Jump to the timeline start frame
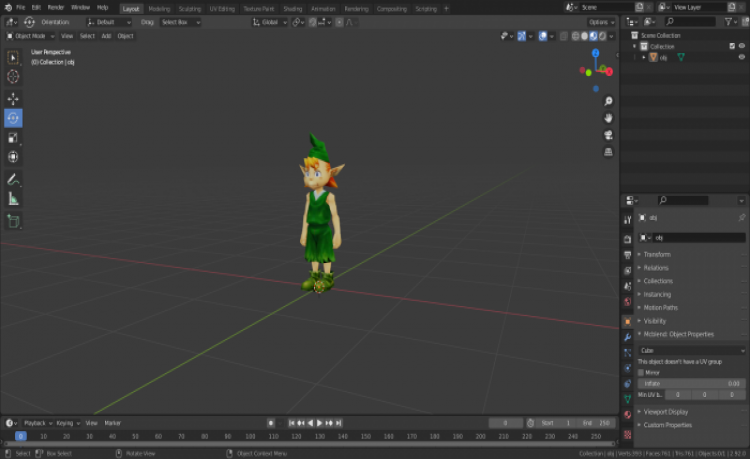Screen dimensions: 750x459 point(291,423)
